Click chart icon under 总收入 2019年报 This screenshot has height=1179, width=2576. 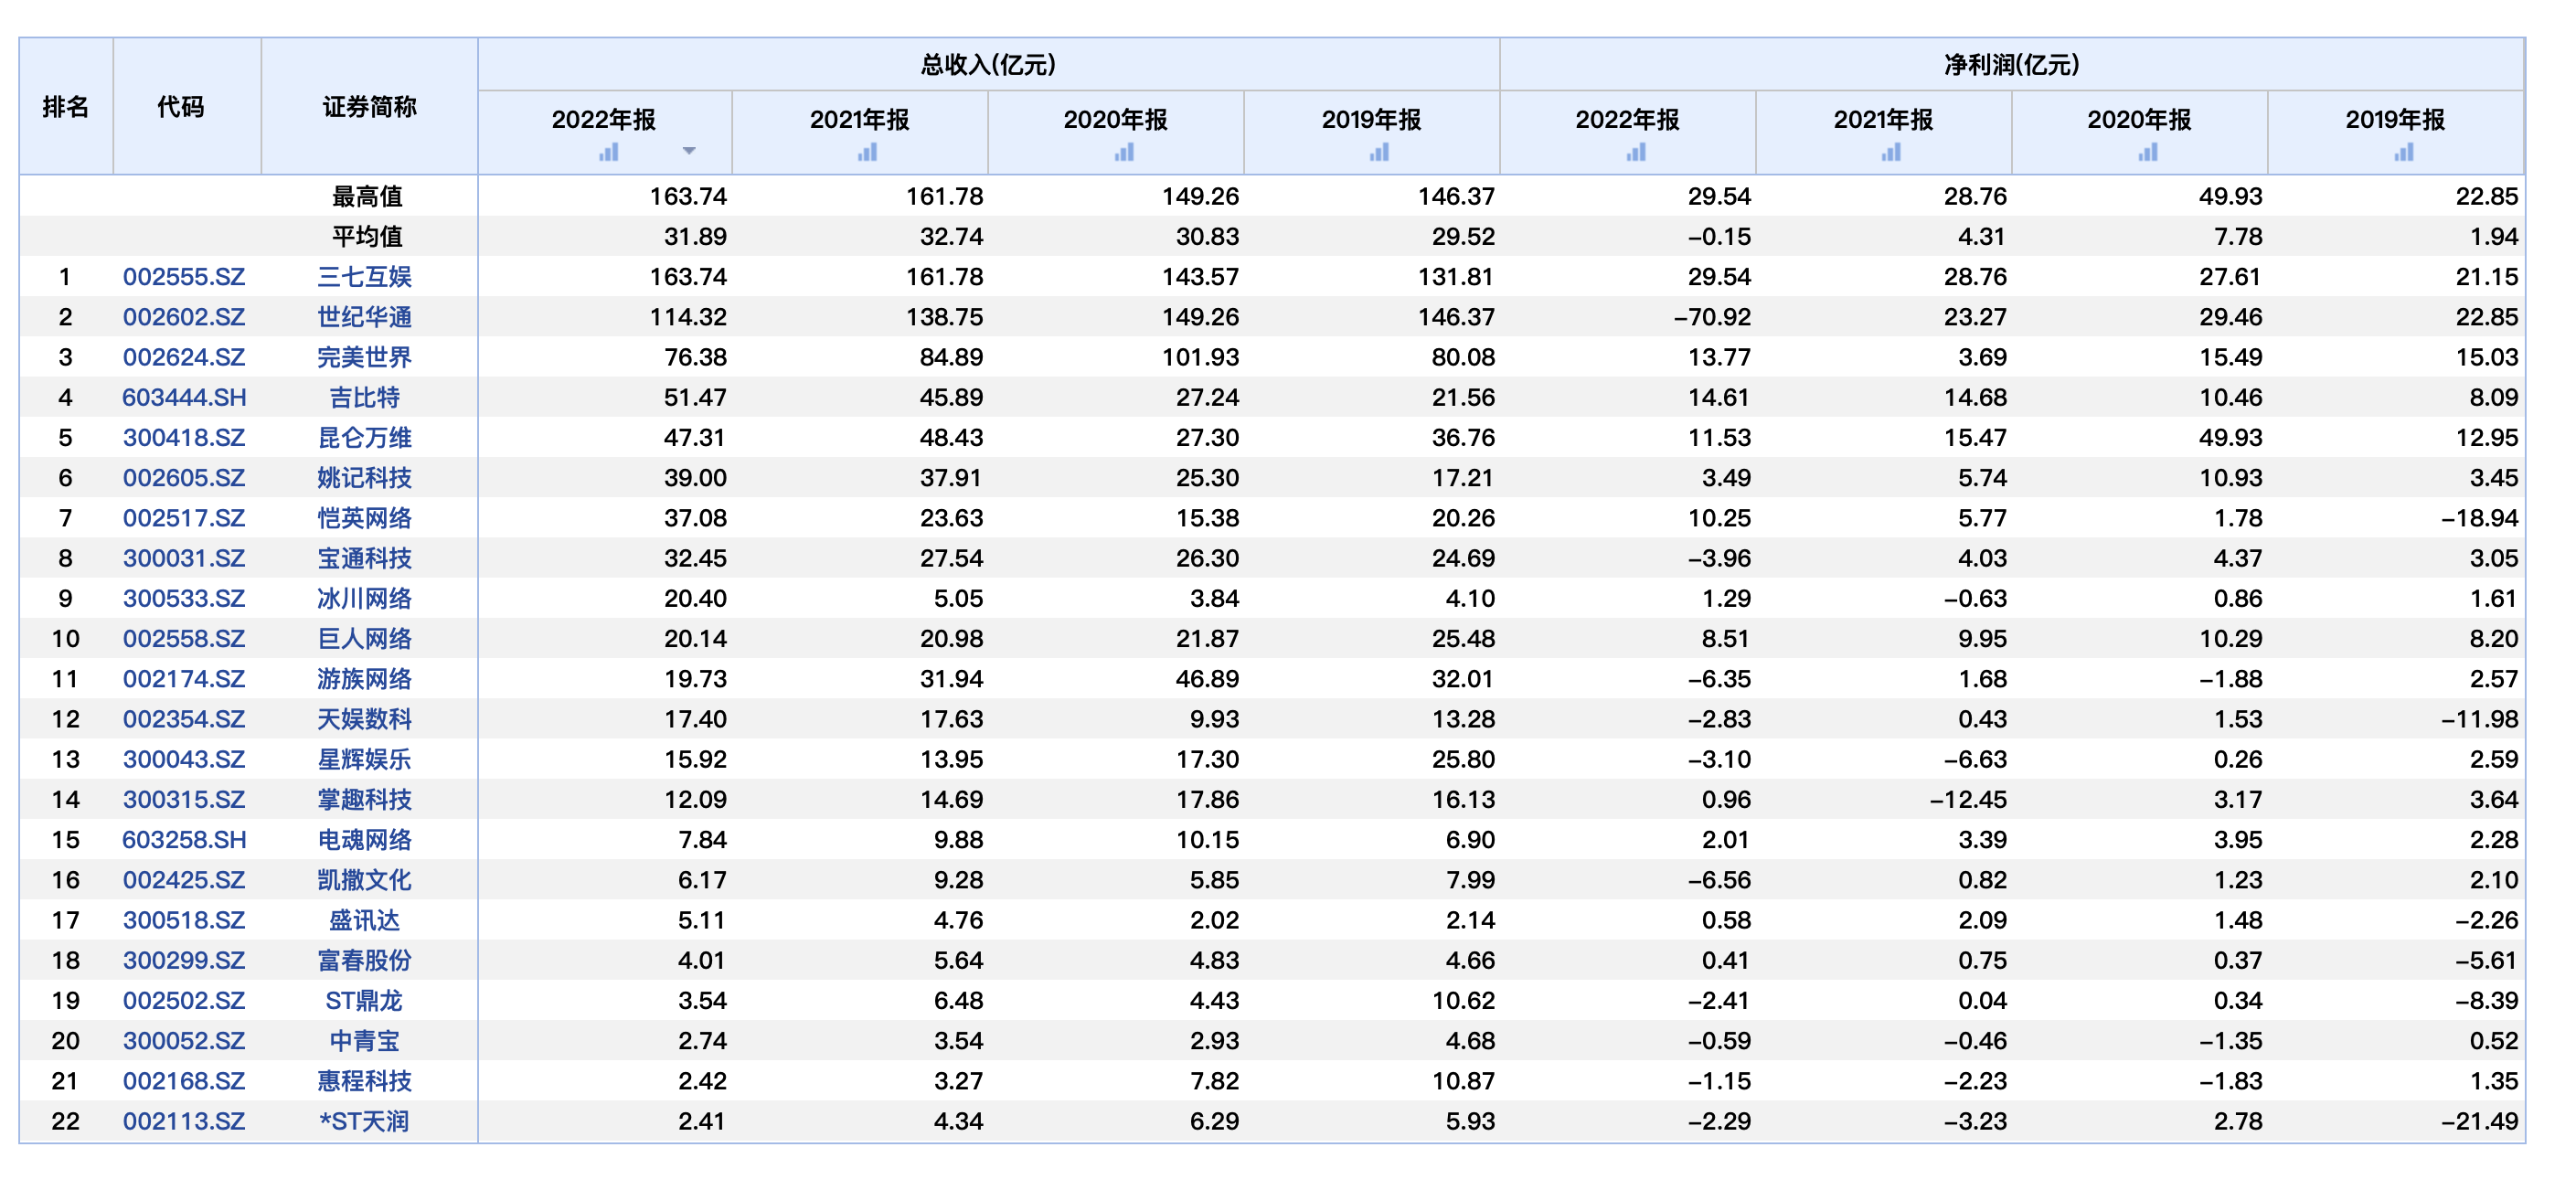click(x=1379, y=152)
